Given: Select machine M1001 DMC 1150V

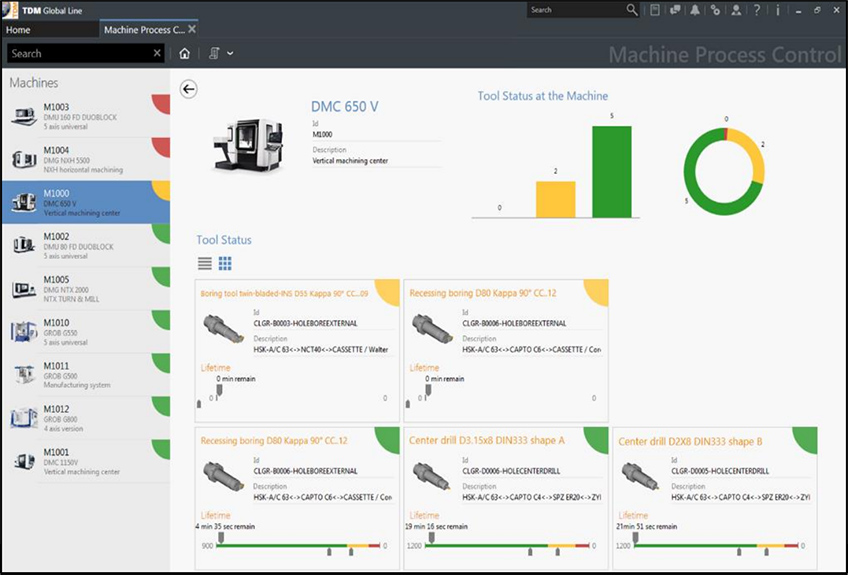Looking at the screenshot, I should tap(86, 461).
